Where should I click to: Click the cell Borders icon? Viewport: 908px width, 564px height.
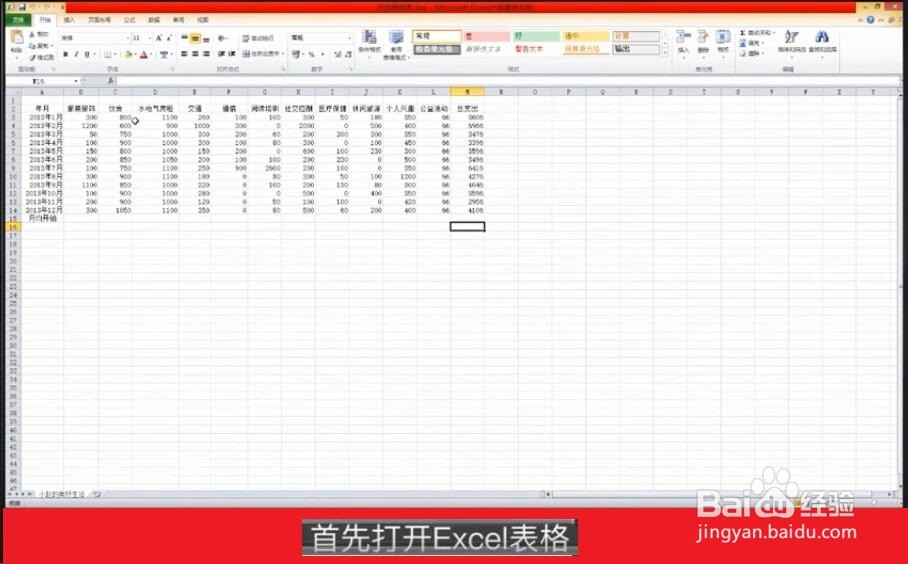click(107, 54)
